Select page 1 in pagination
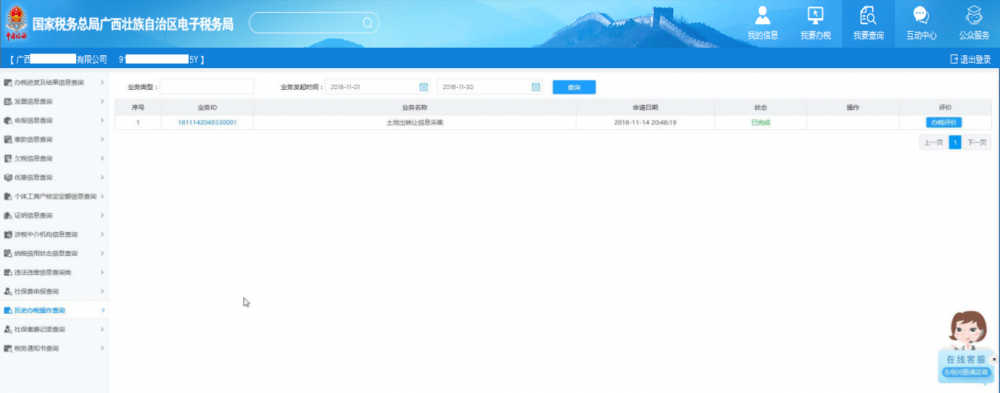 [x=955, y=142]
